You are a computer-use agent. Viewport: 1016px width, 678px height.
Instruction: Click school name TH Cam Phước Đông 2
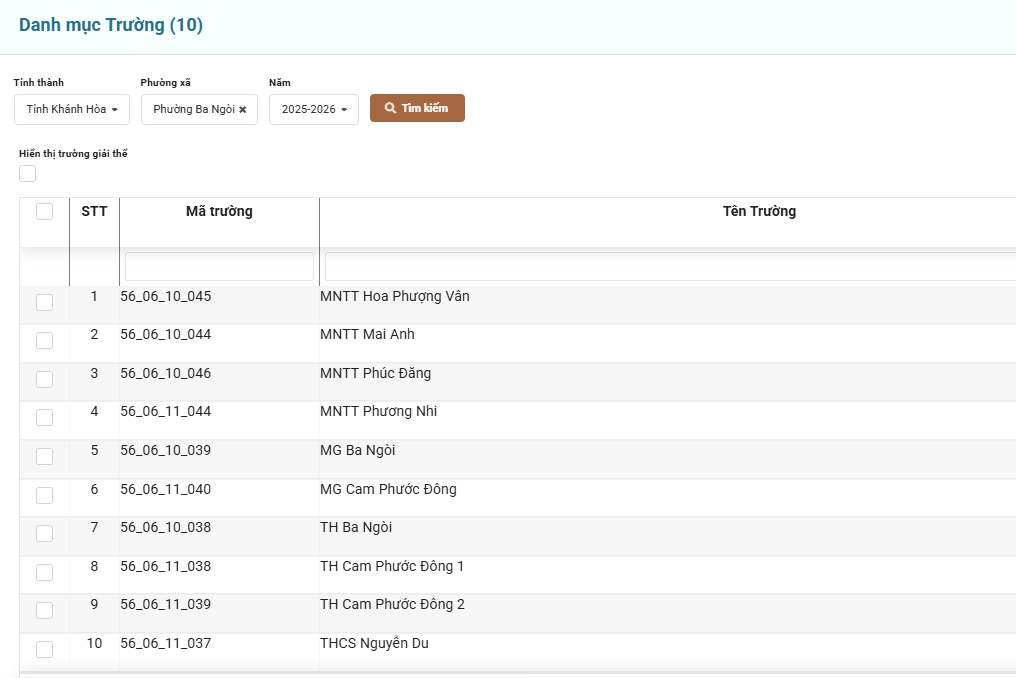point(392,605)
